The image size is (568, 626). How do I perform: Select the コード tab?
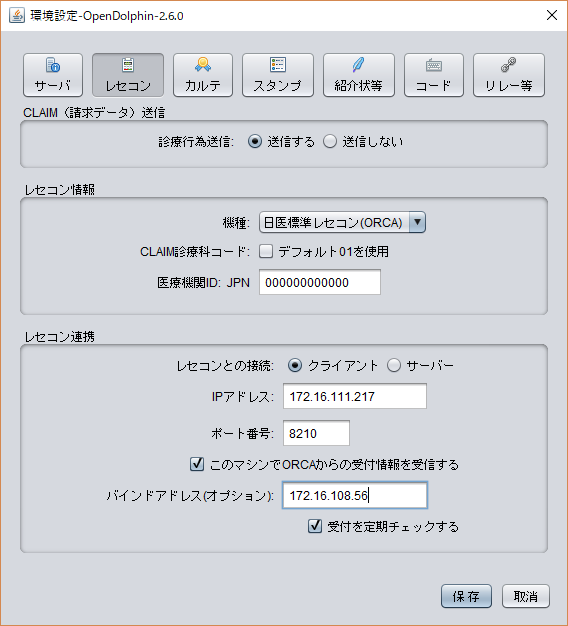click(x=434, y=75)
